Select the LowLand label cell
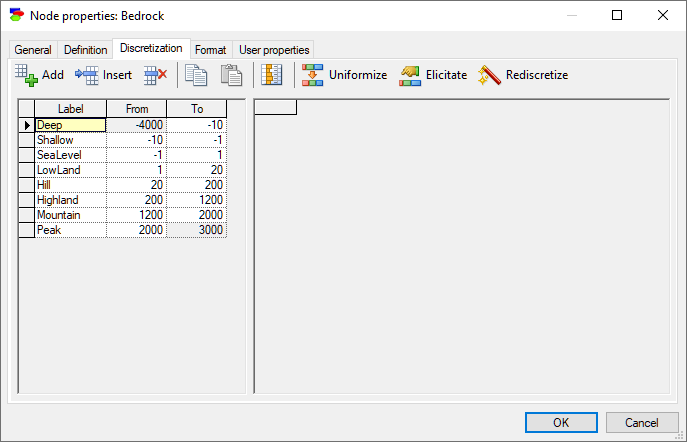This screenshot has height=442, width=687. [71, 170]
